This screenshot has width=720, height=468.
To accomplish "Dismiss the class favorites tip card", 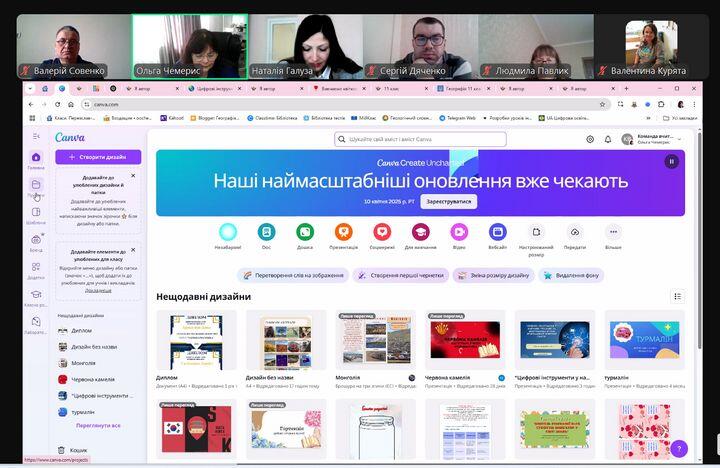I will [x=133, y=250].
